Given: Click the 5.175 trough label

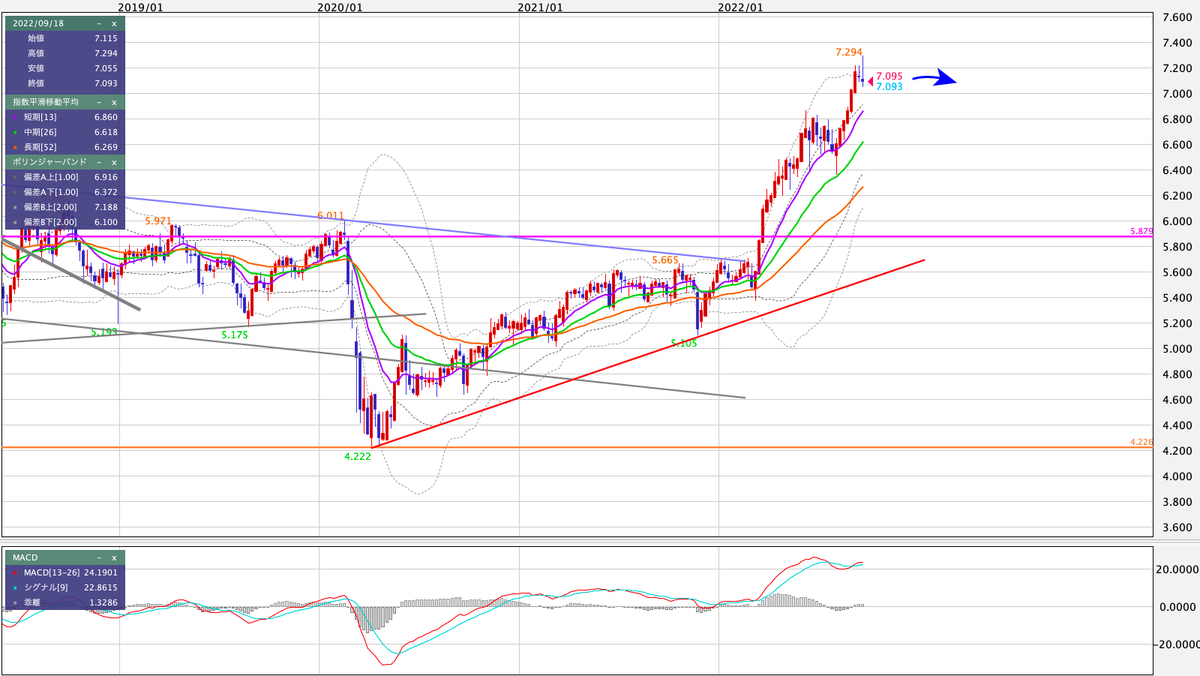Looking at the screenshot, I should pos(235,335).
